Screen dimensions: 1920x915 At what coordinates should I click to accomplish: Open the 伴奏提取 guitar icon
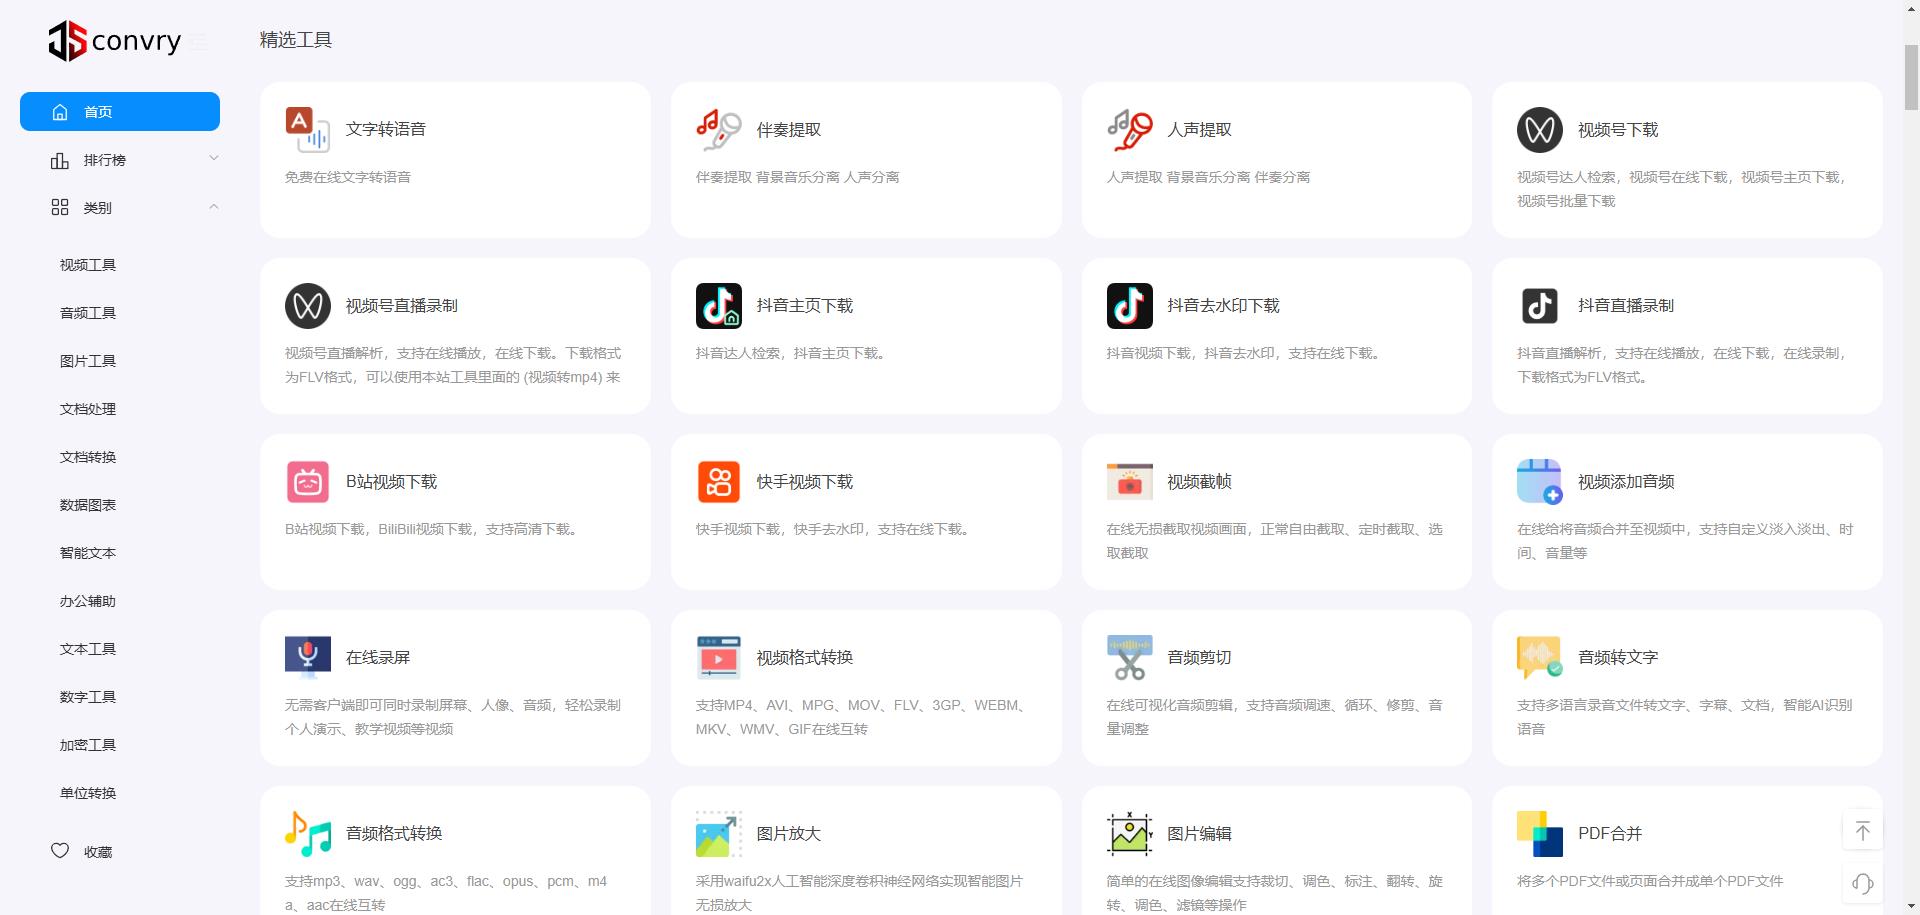[x=718, y=130]
